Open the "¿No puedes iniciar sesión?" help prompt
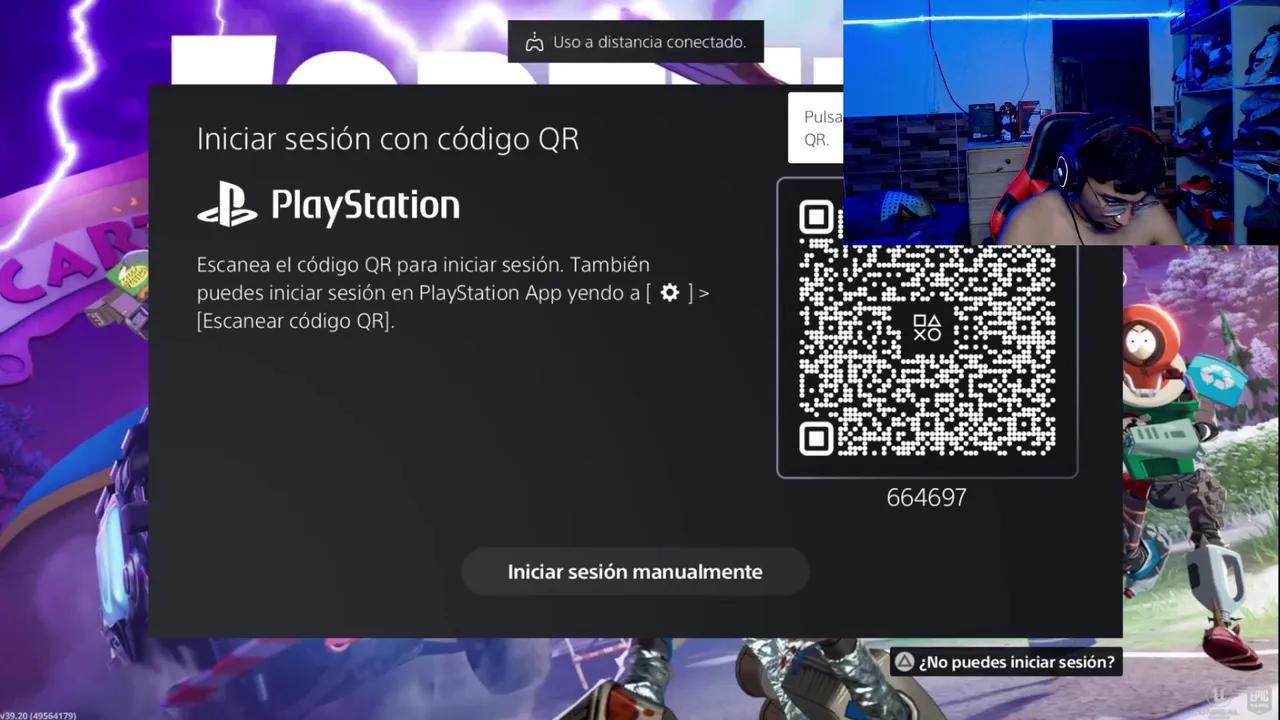This screenshot has height=720, width=1280. coord(1005,662)
